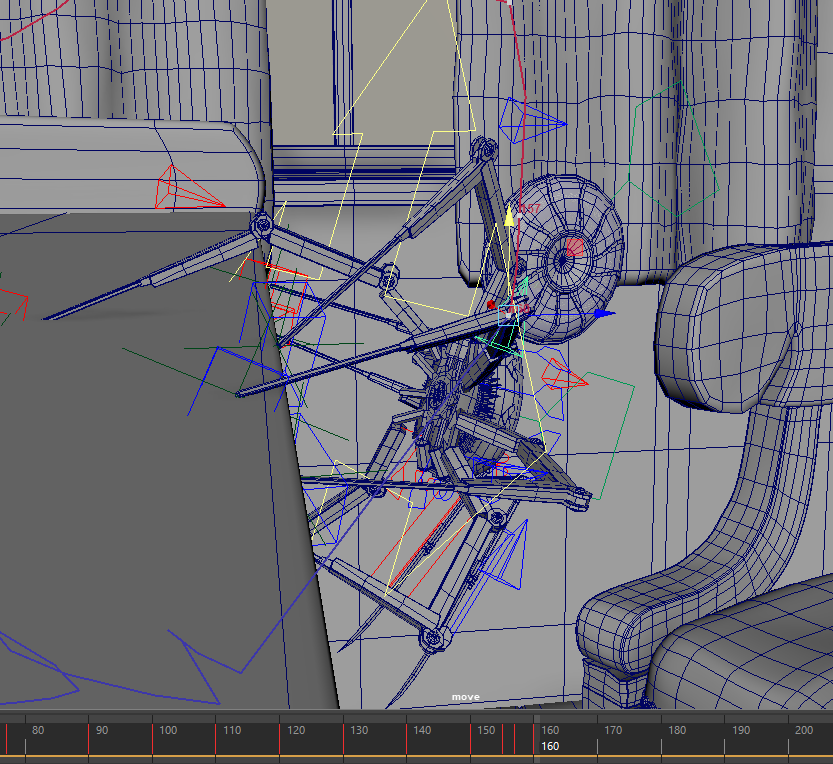Go to frame 120 on the timeline
The height and width of the screenshot is (764, 833).
point(280,736)
